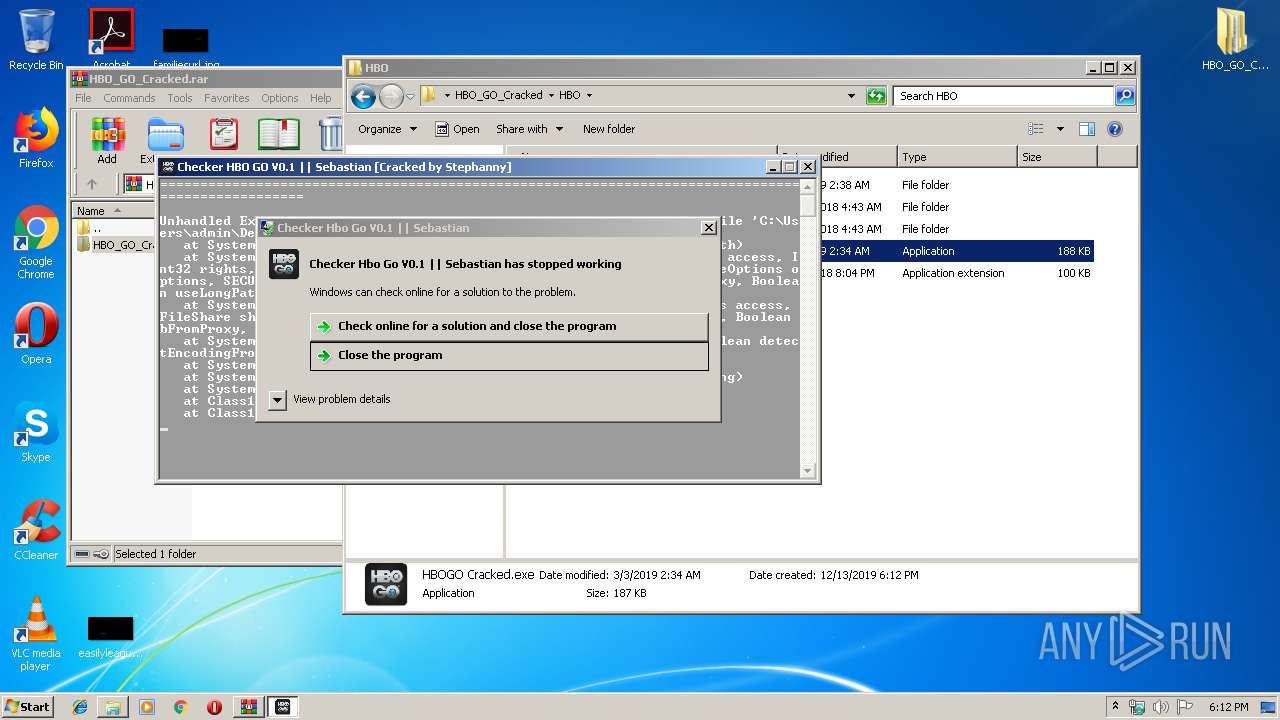Click HBO_GO_Cracked breadcrumb segment
This screenshot has width=1280, height=720.
(498, 96)
